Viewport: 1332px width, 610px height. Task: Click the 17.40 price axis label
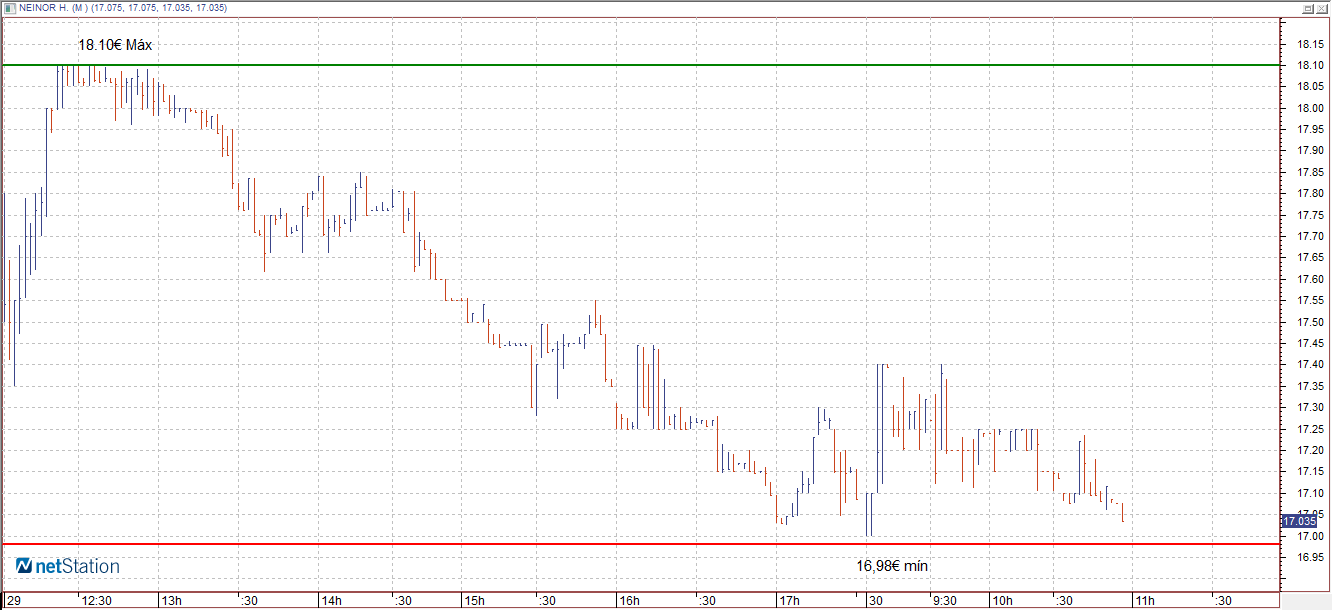1310,365
